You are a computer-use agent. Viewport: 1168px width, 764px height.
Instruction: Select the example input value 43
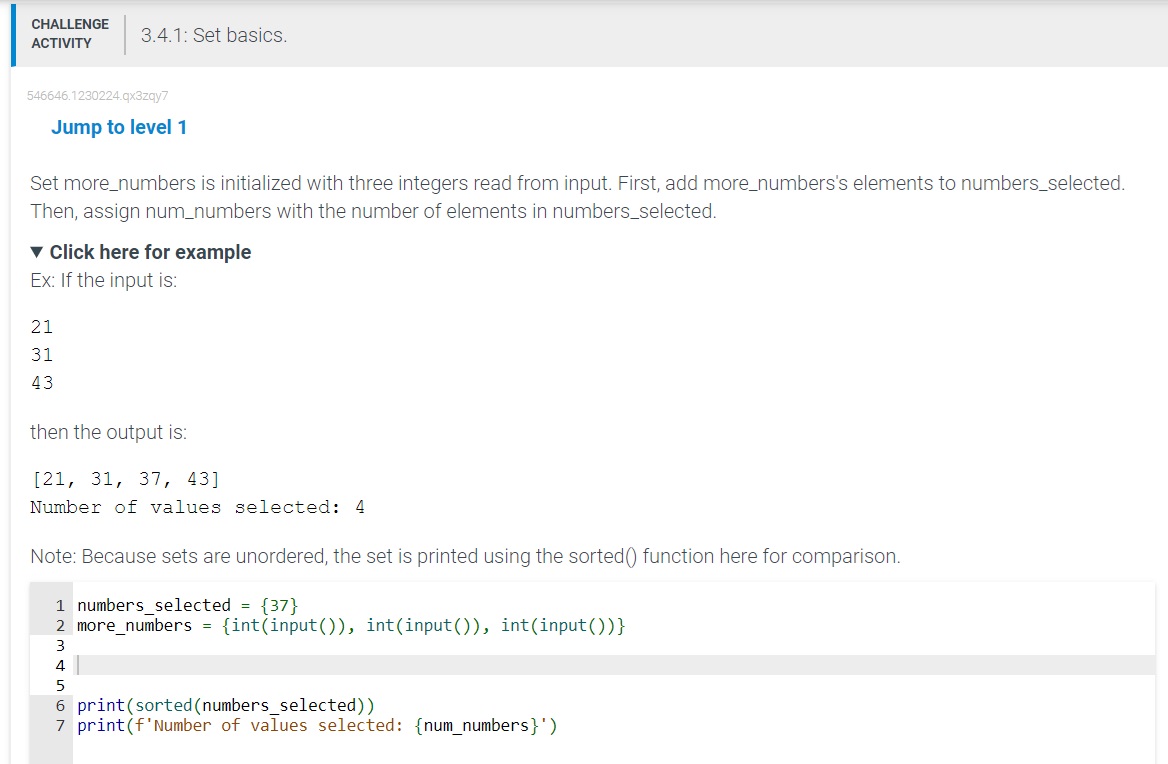[41, 383]
